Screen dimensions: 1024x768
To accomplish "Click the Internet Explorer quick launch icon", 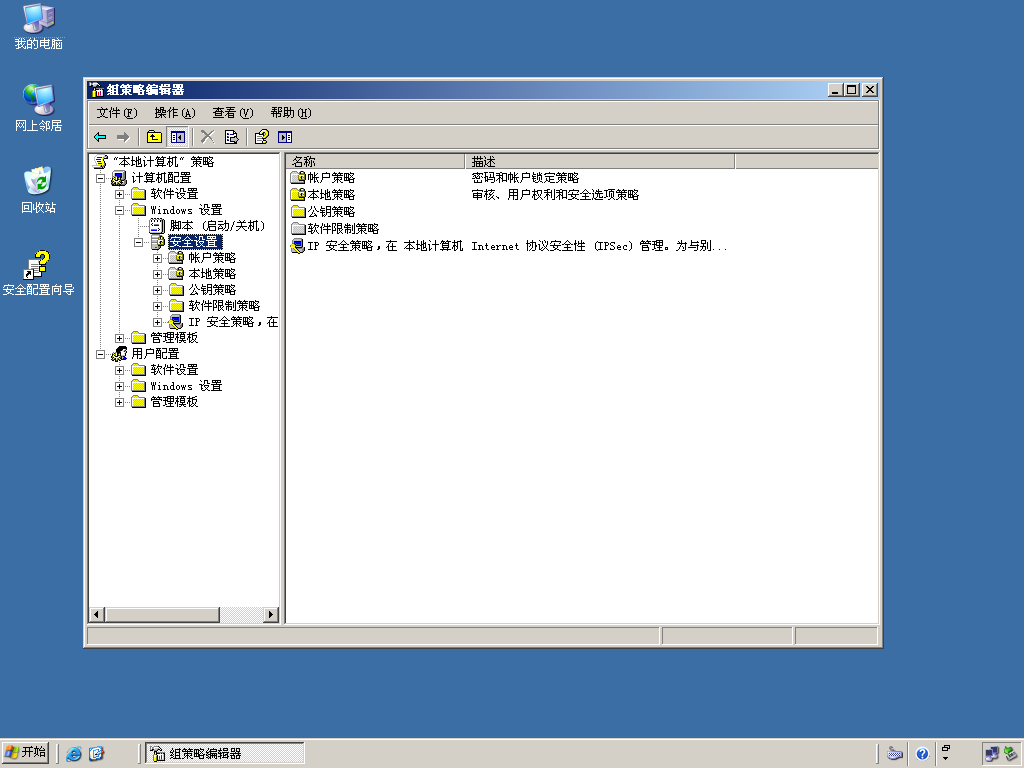I will coord(74,754).
